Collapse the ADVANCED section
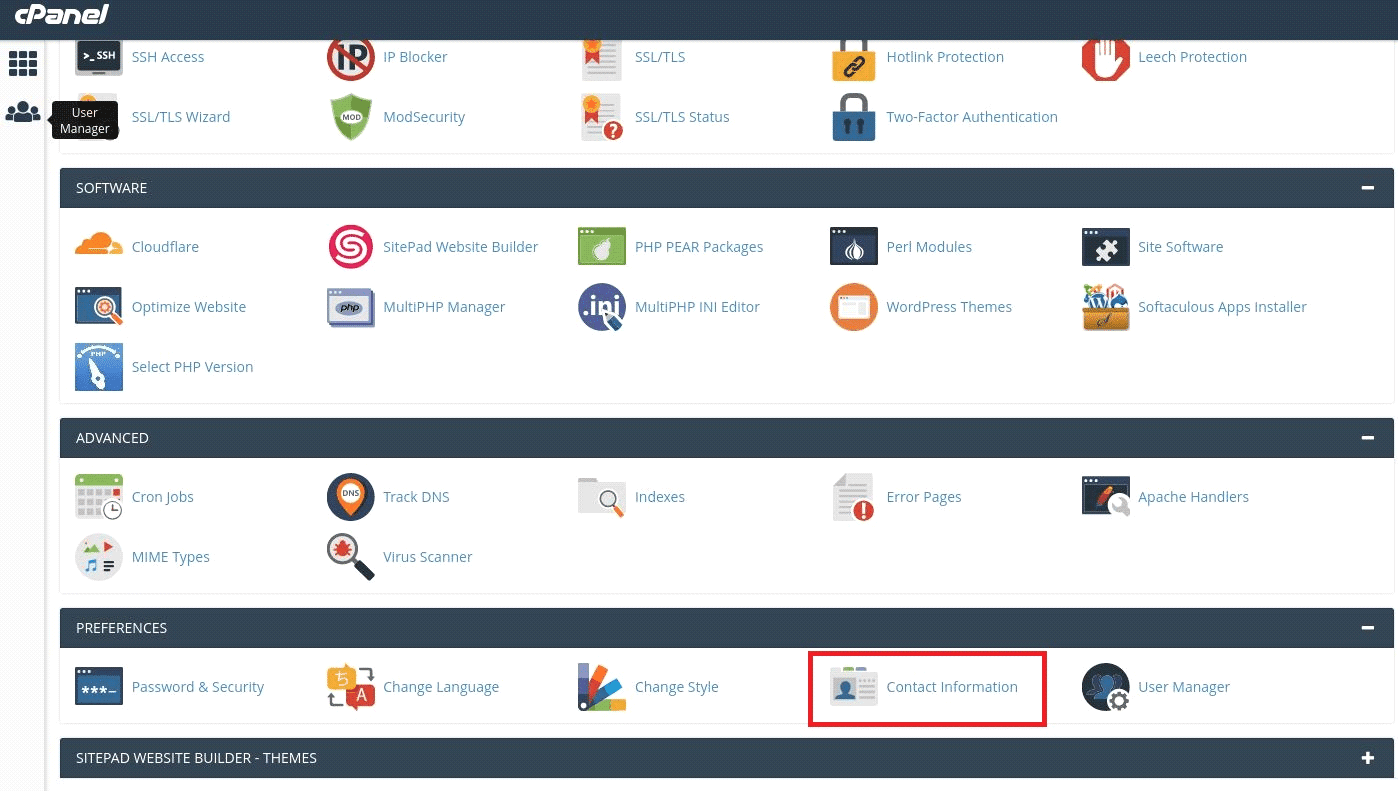Viewport: 1398px width, 791px height. [1368, 437]
